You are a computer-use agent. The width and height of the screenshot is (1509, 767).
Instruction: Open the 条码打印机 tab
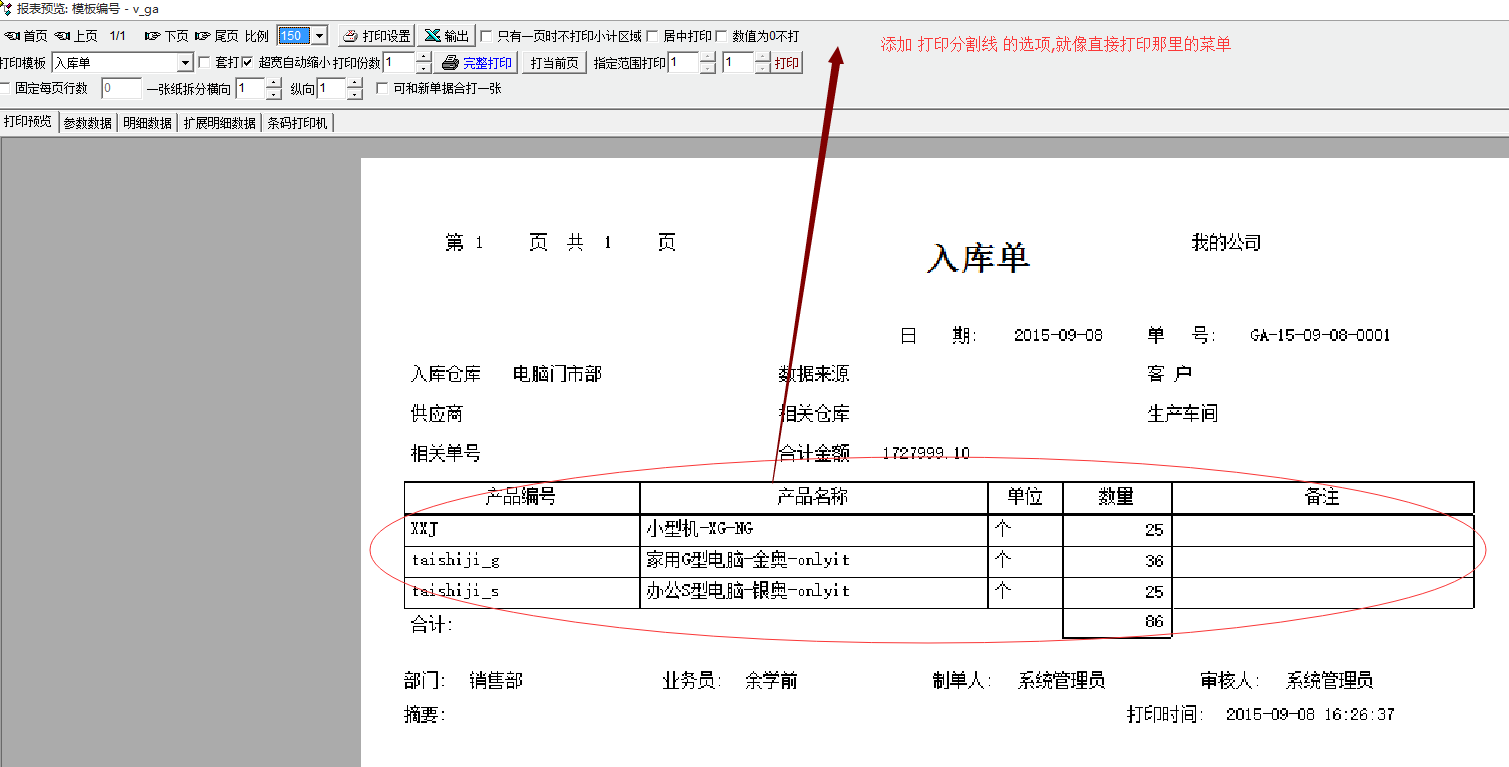297,123
